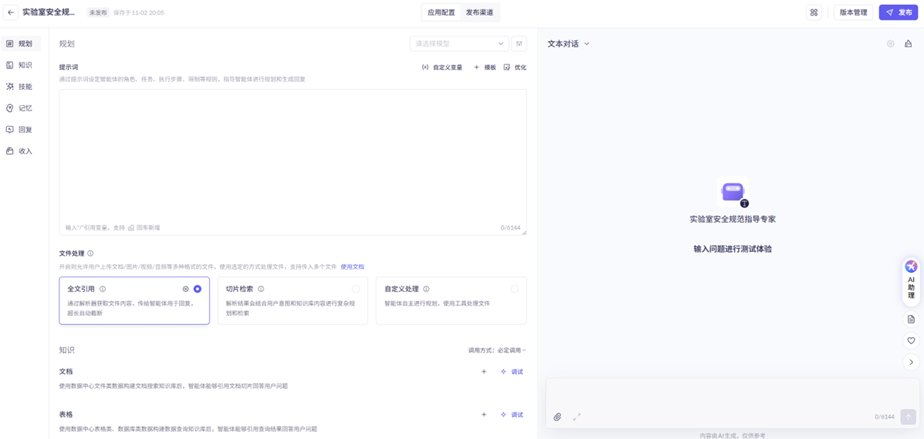Add a table with 表格 plus icon
924x439 pixels.
click(484, 415)
